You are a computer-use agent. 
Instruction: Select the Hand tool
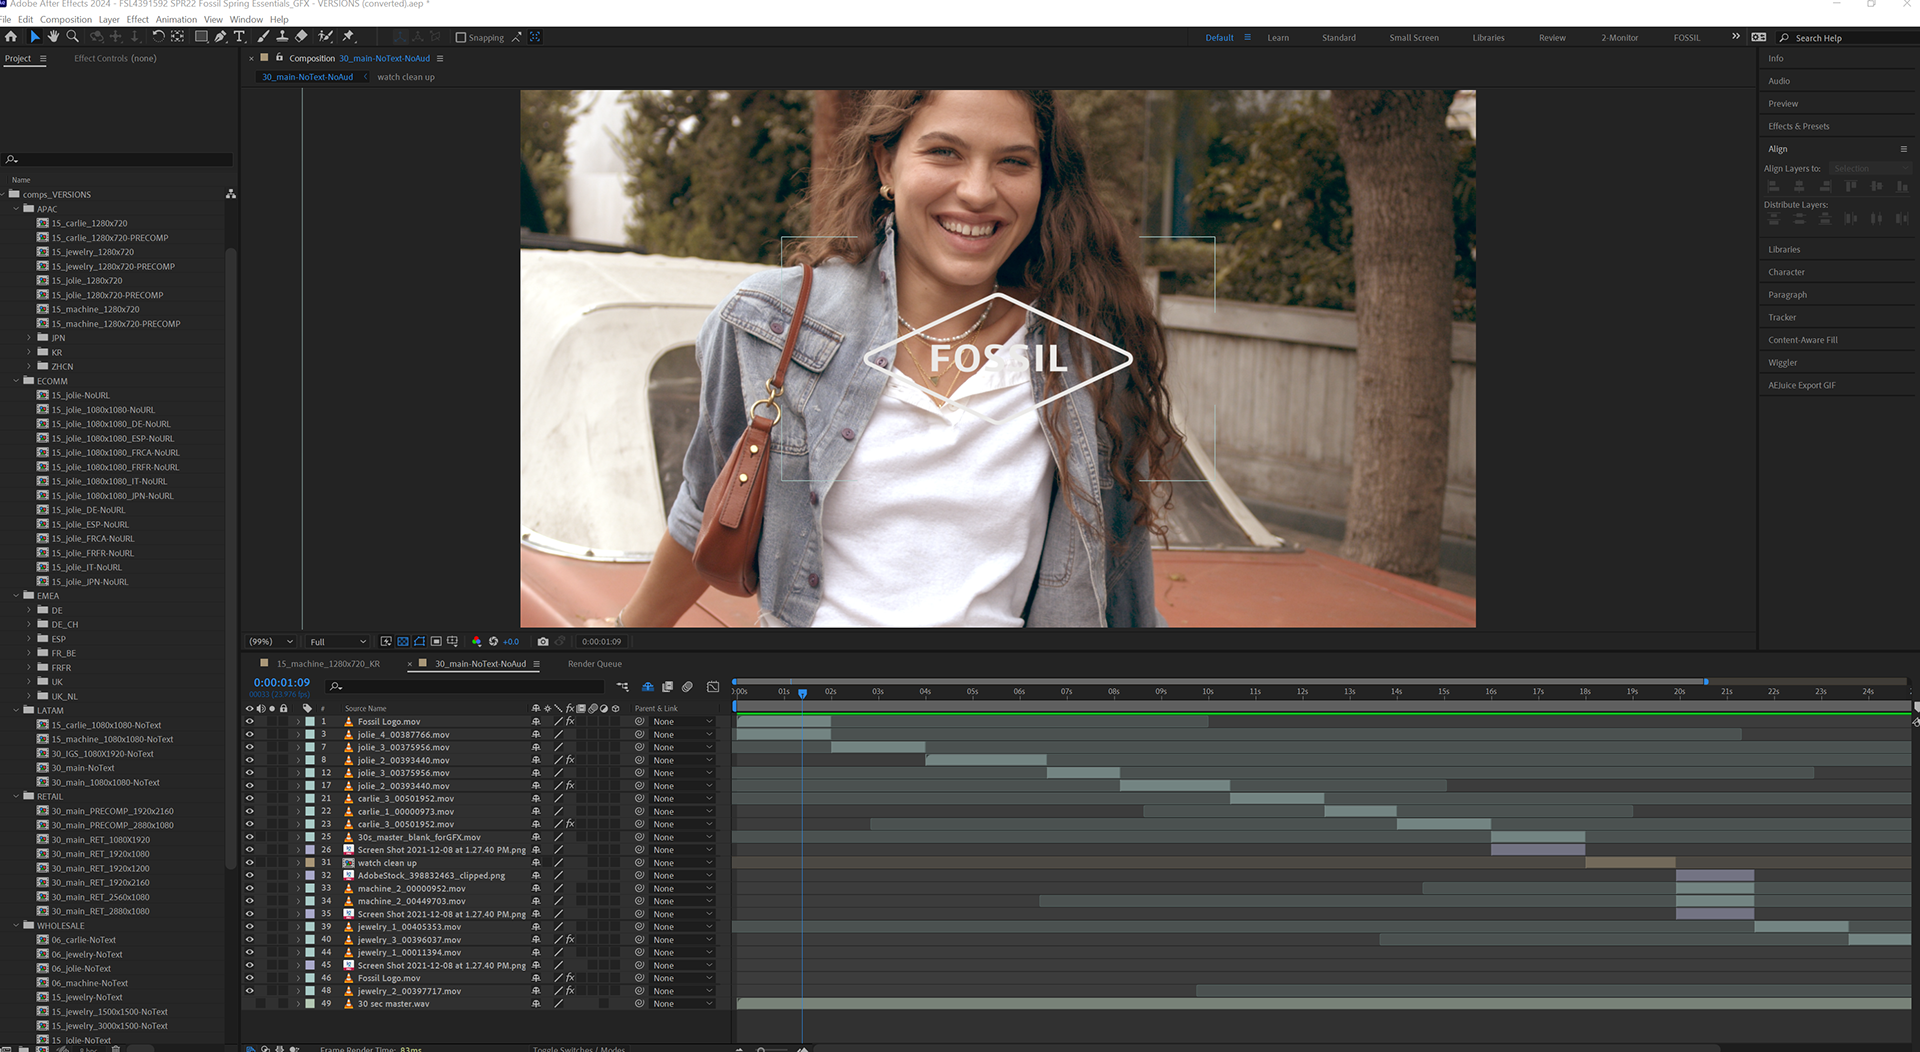(53, 37)
